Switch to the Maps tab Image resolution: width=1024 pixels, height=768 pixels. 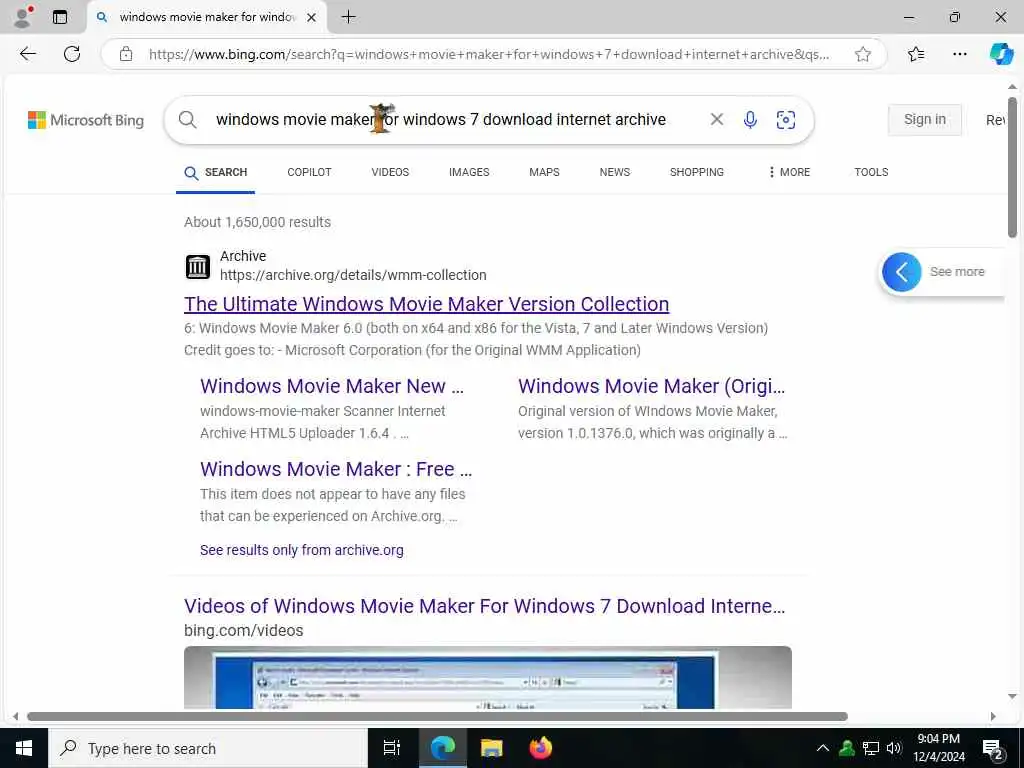544,172
